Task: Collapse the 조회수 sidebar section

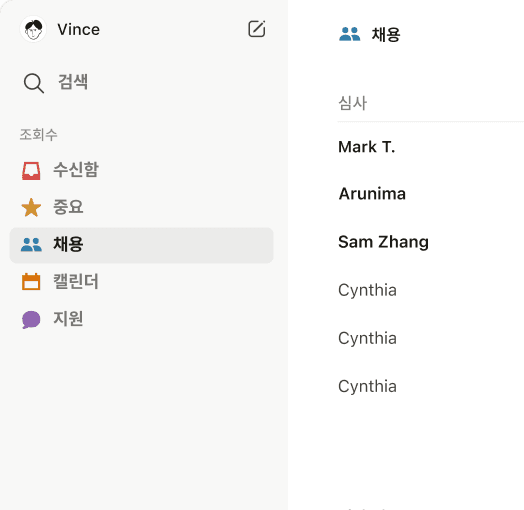Action: pyautogui.click(x=38, y=135)
